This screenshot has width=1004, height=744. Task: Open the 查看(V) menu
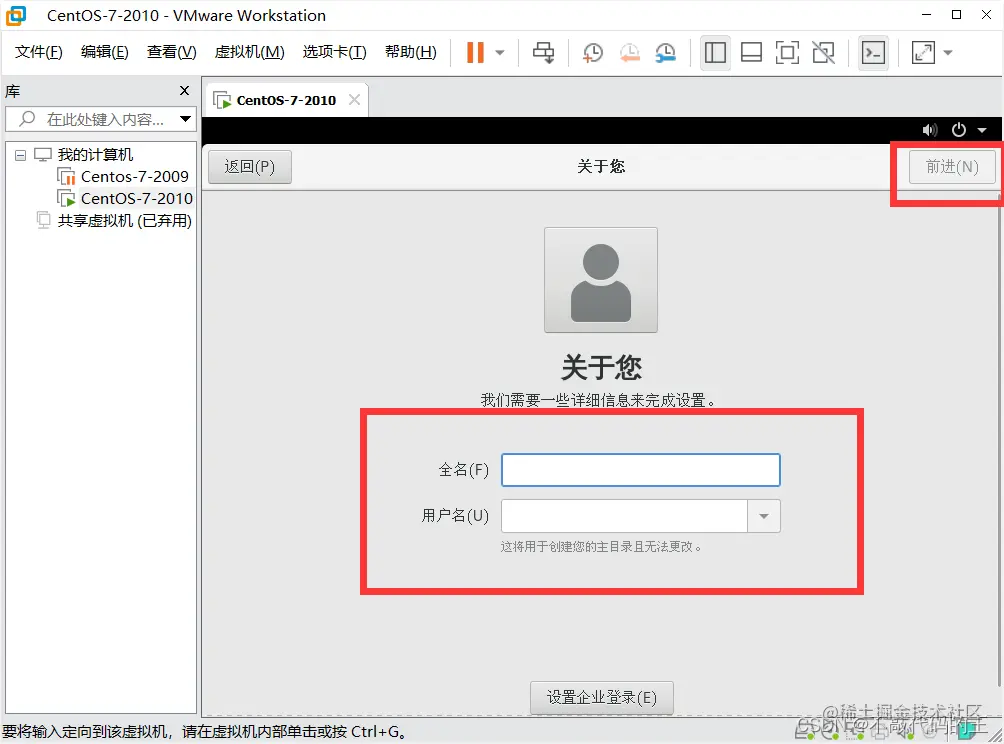coord(172,52)
